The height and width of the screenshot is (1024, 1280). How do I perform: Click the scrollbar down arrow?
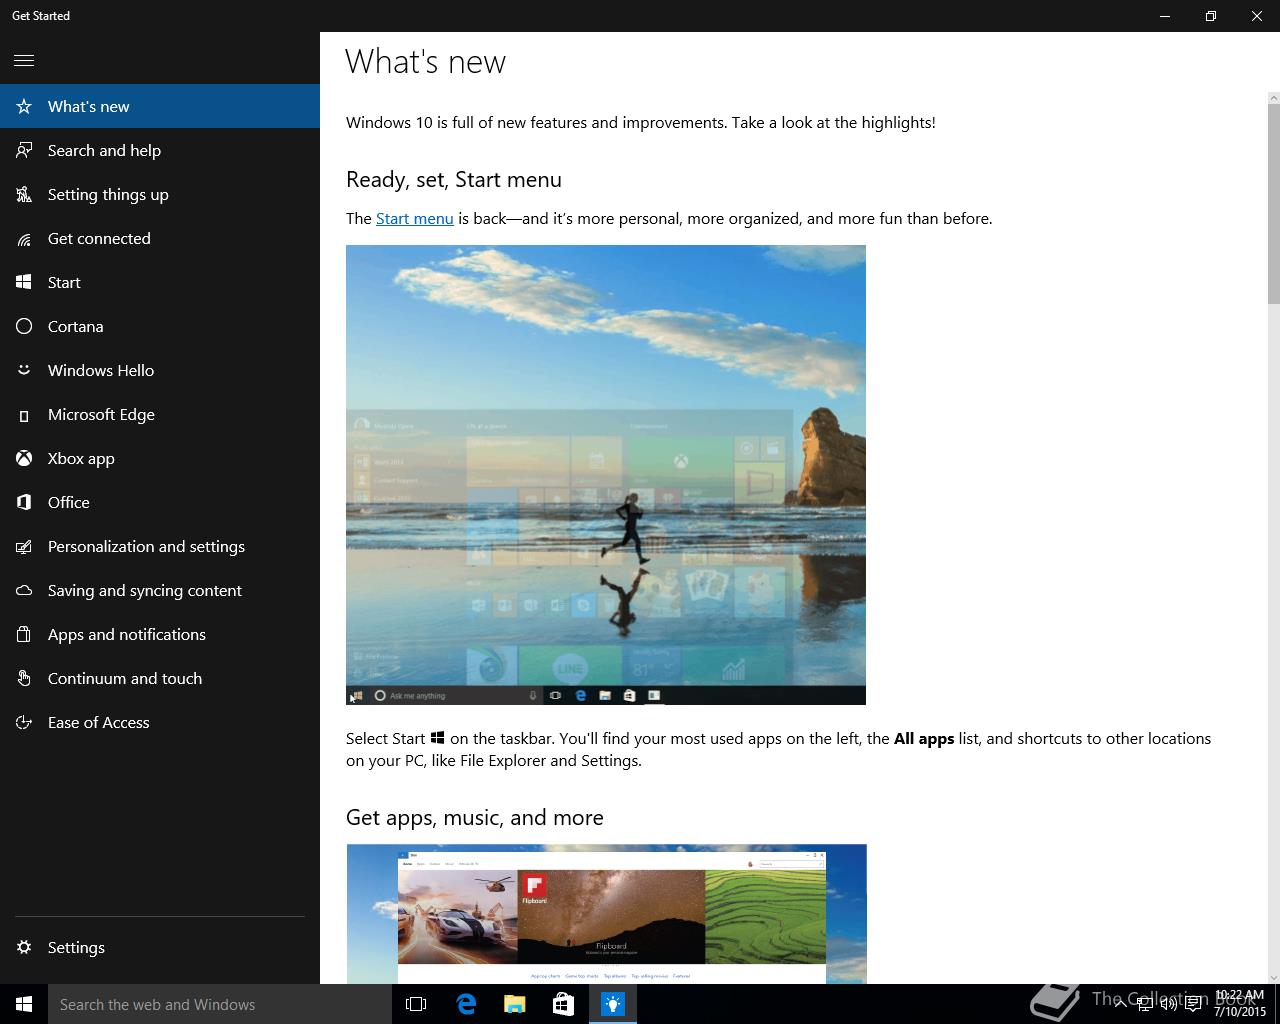point(1273,977)
